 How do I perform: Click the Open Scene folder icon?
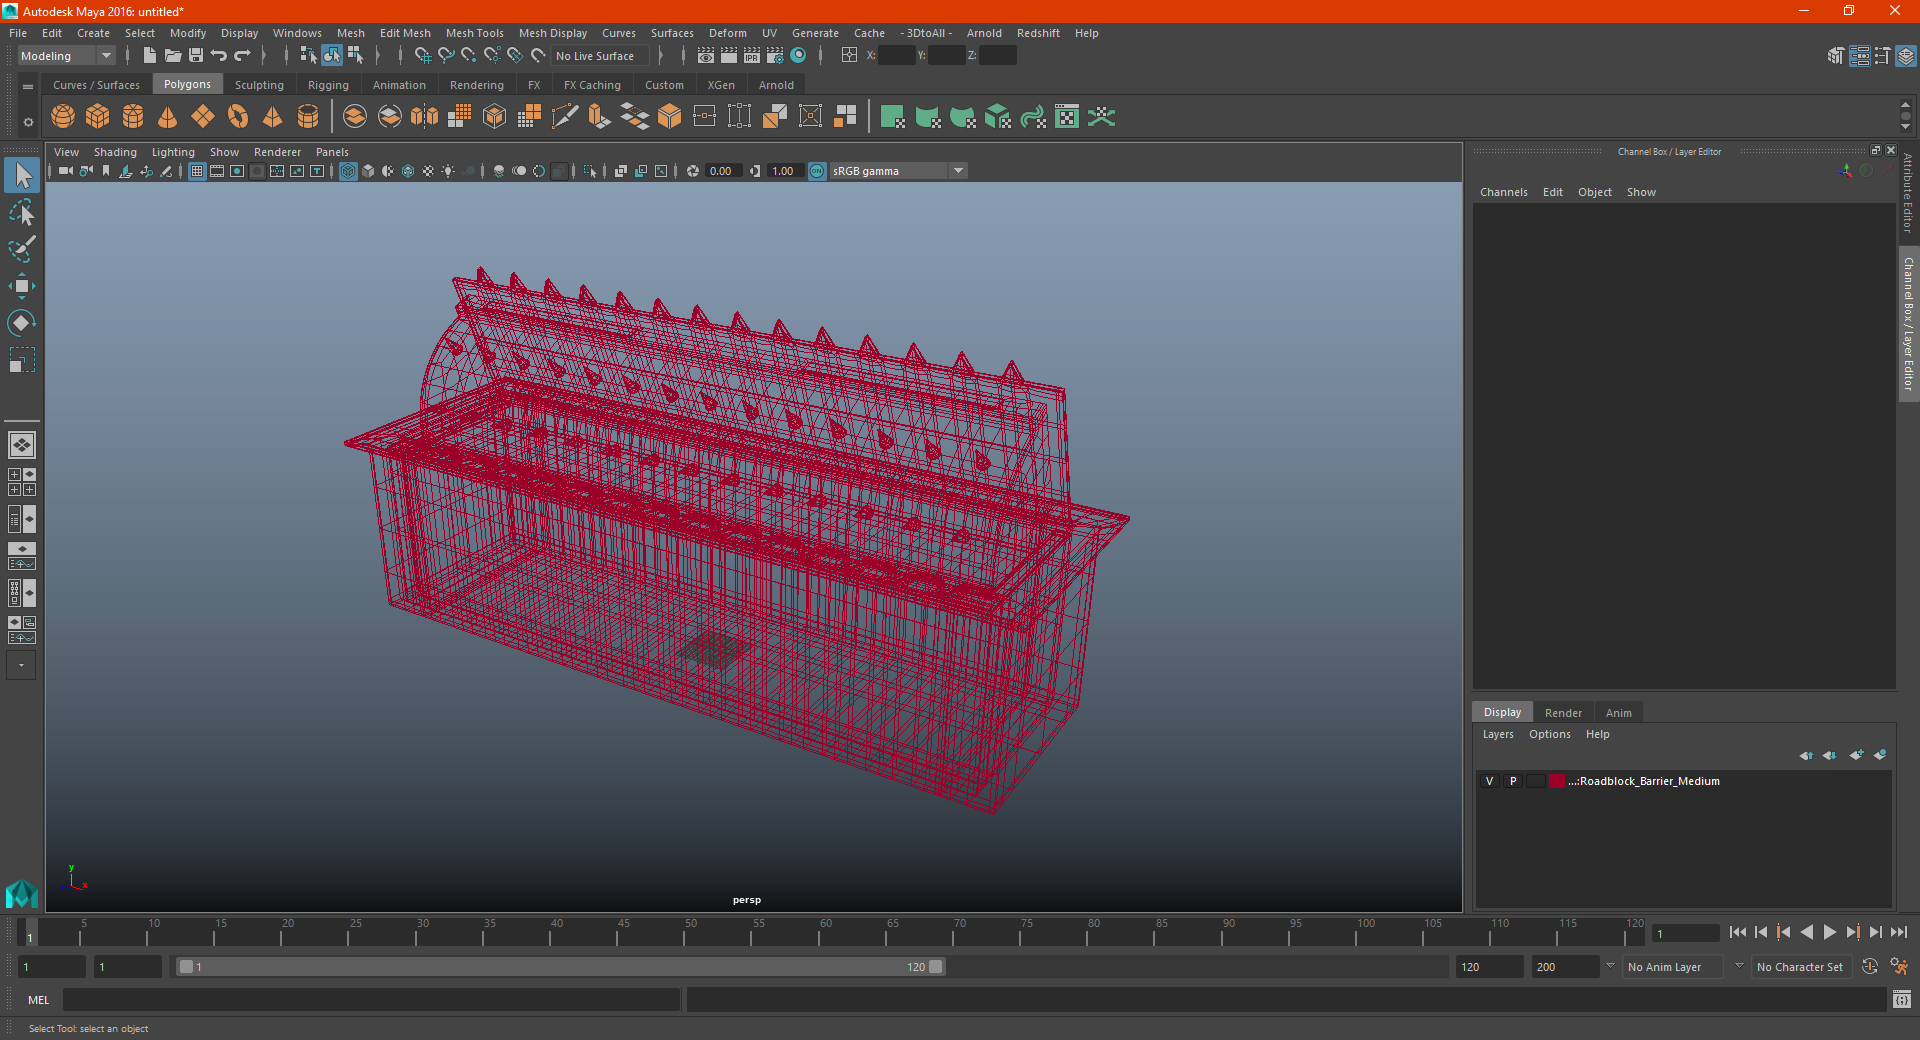tap(173, 56)
